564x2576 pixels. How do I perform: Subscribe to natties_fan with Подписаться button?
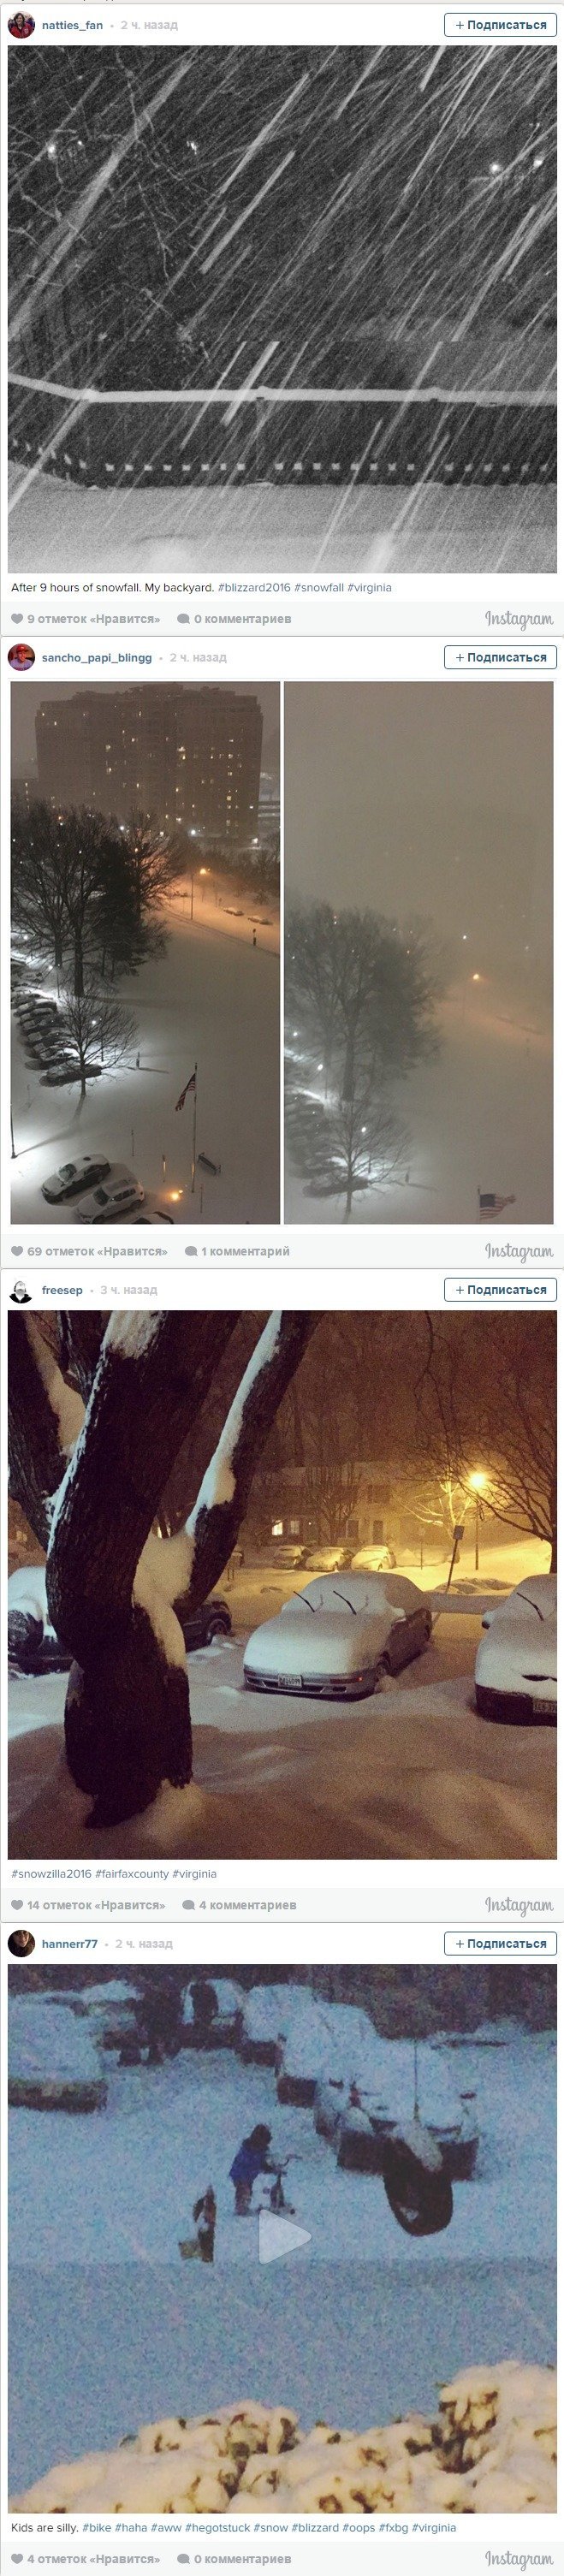(500, 25)
